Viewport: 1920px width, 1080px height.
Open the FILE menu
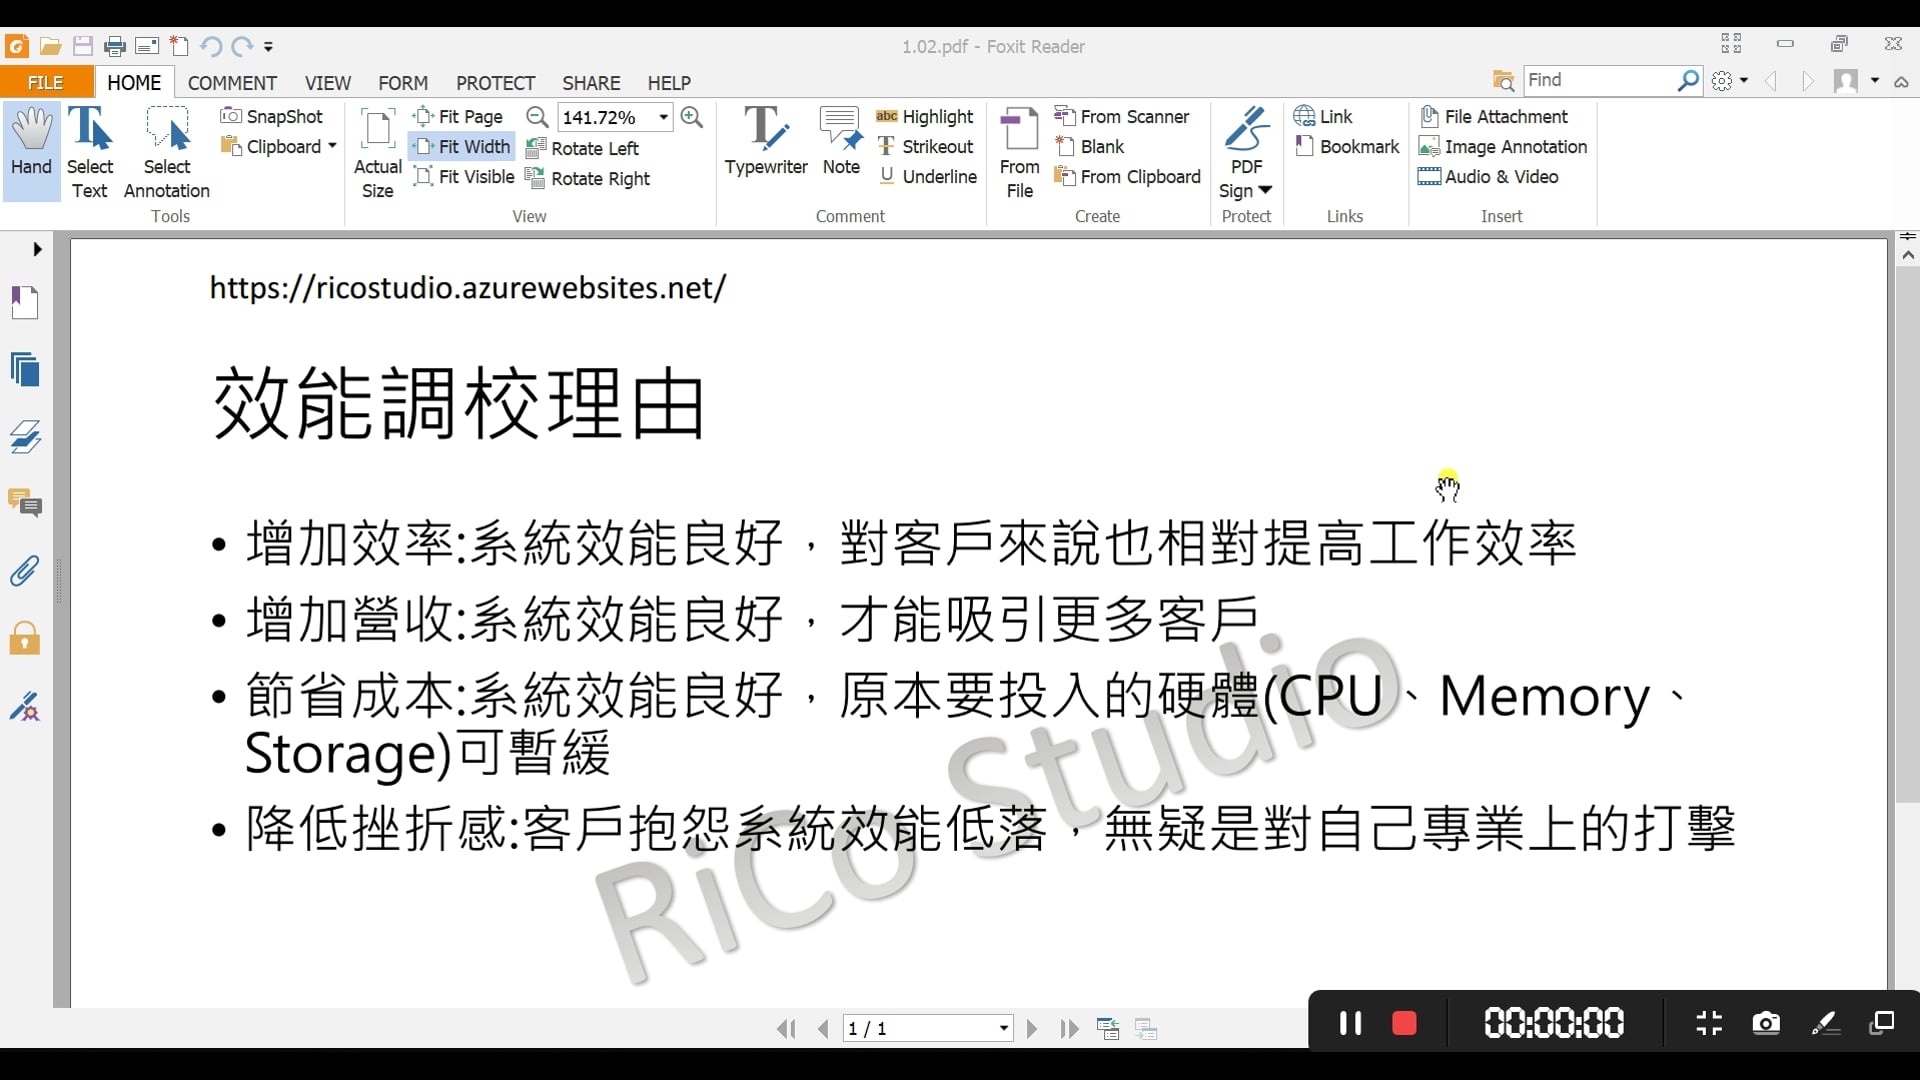pos(45,83)
